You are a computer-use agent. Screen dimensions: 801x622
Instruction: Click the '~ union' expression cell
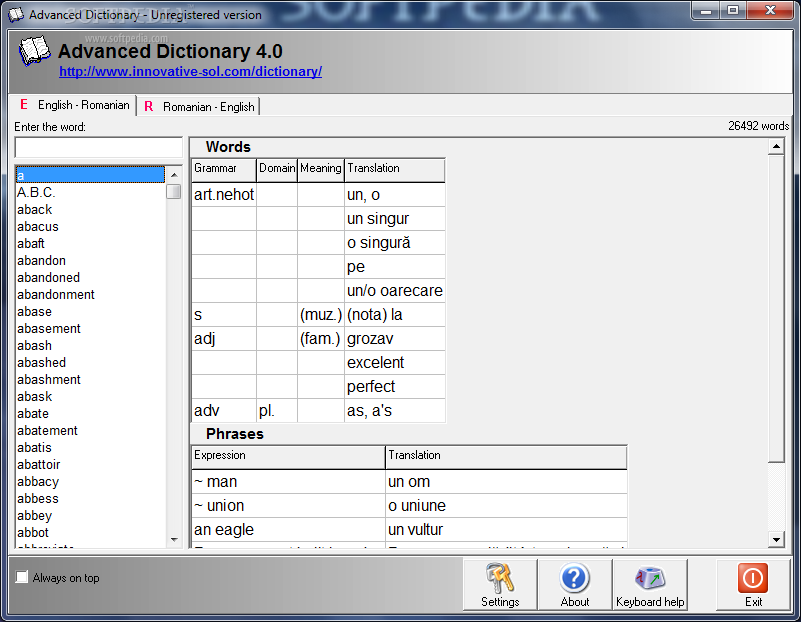pos(288,506)
